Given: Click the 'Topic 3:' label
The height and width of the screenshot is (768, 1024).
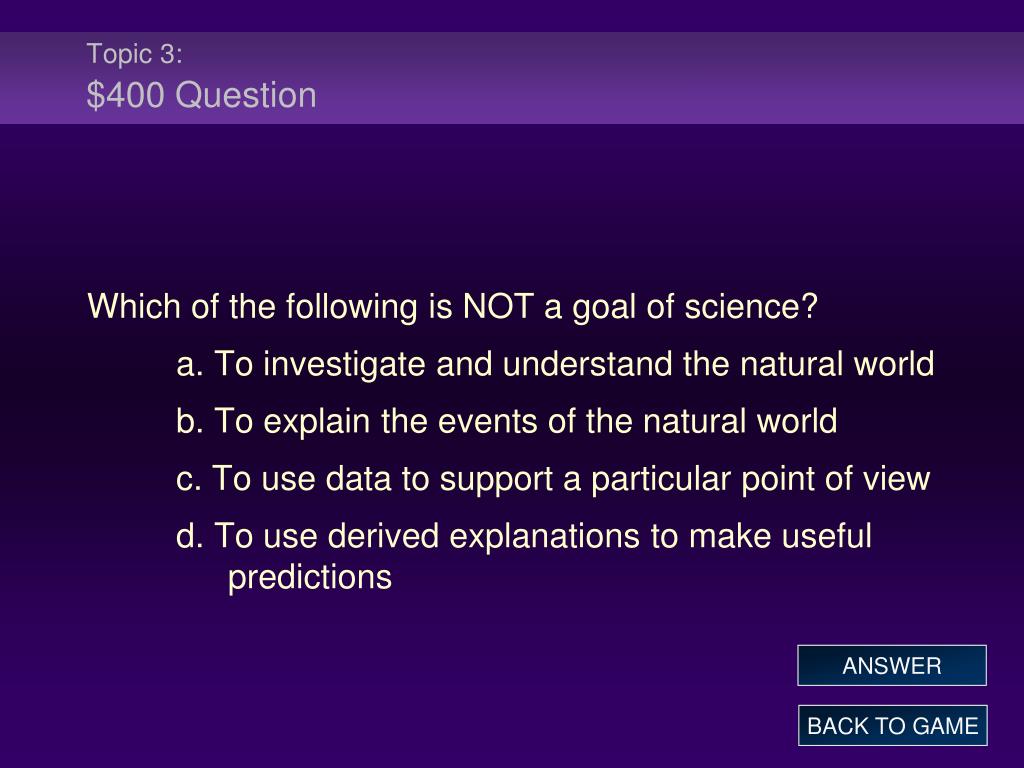Looking at the screenshot, I should point(135,54).
